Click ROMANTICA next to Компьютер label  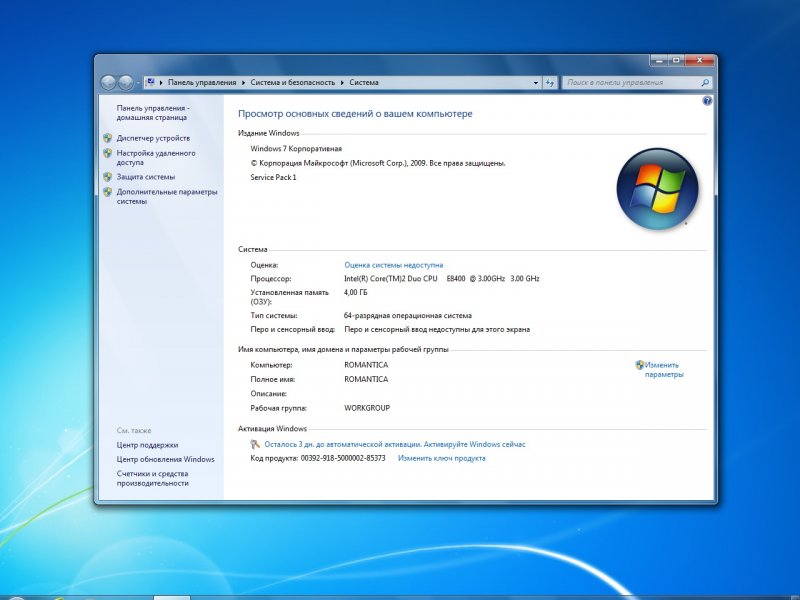point(366,365)
